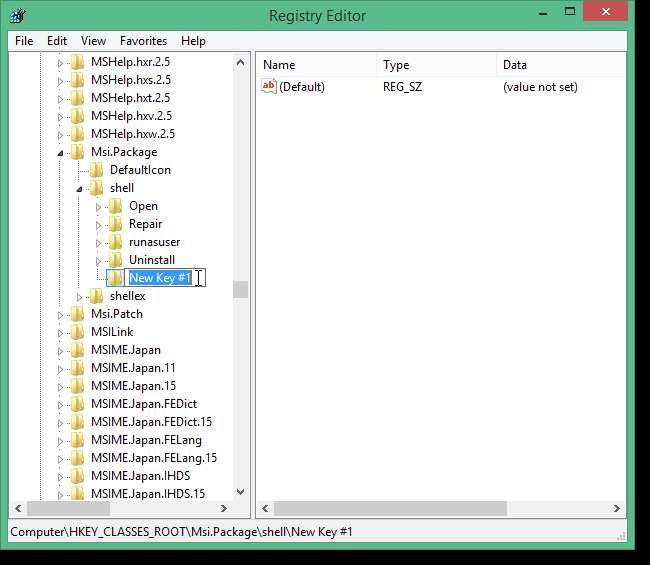Click the MSIME.Japan.15 folder icon
This screenshot has height=565, width=650.
(78, 386)
